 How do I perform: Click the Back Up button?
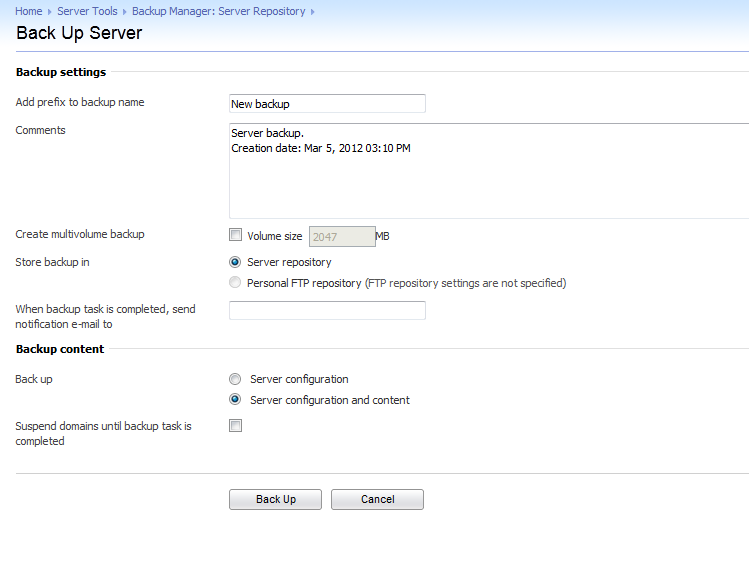coord(276,499)
